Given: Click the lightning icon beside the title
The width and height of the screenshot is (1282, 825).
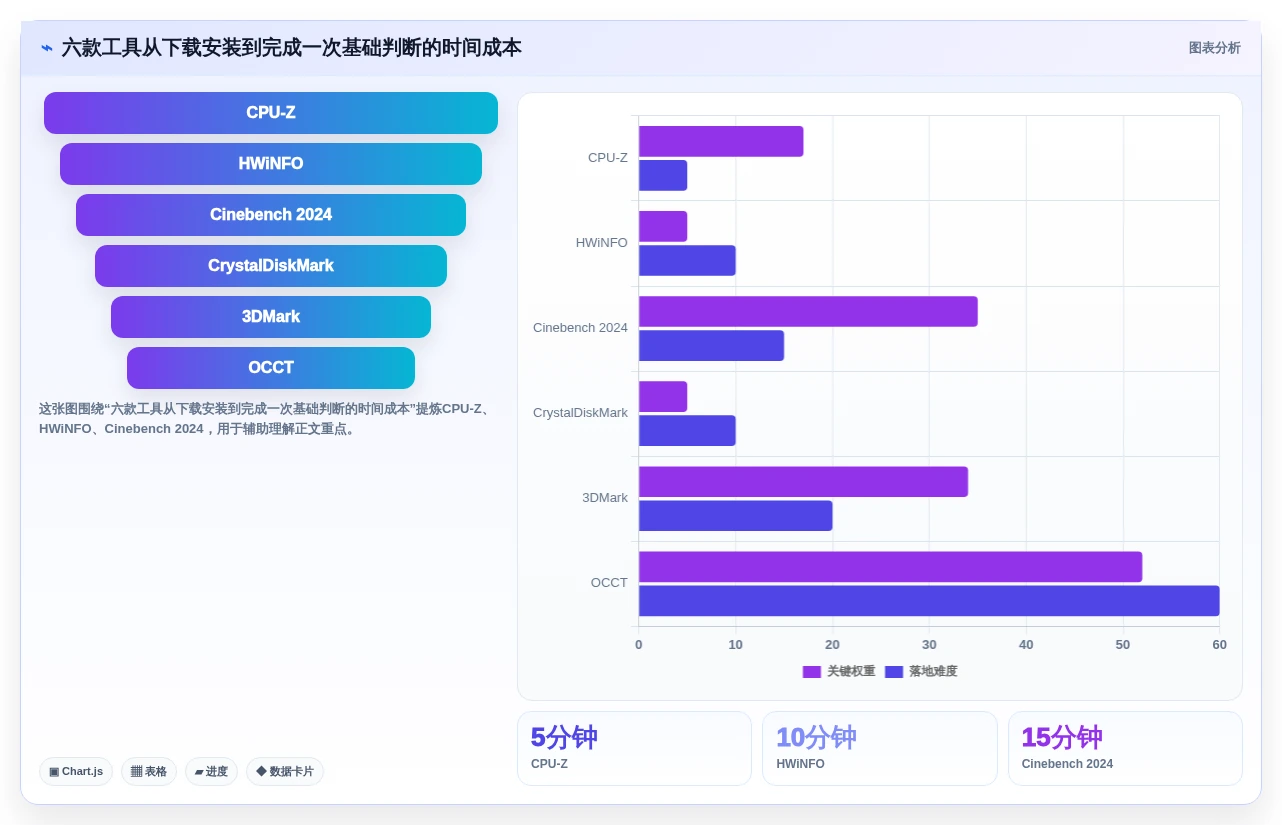Looking at the screenshot, I should tap(47, 48).
